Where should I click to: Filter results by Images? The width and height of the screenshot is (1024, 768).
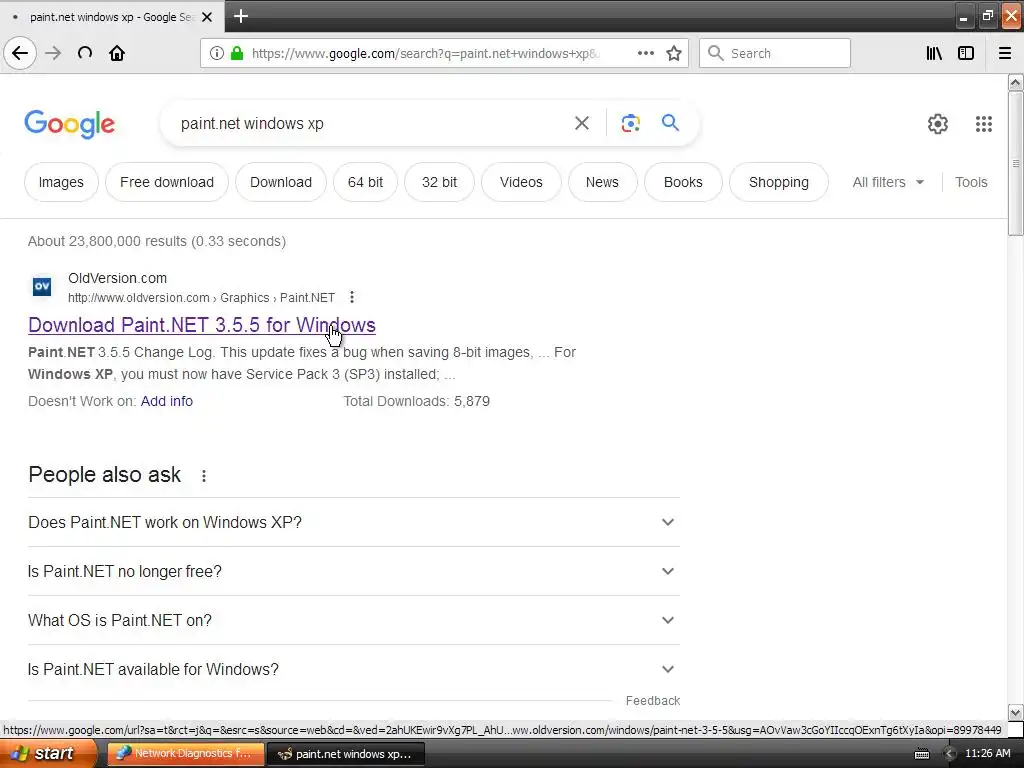click(x=61, y=182)
